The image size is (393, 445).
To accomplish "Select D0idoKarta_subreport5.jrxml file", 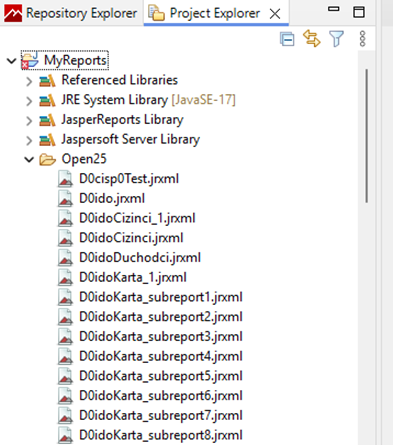I will tap(161, 376).
